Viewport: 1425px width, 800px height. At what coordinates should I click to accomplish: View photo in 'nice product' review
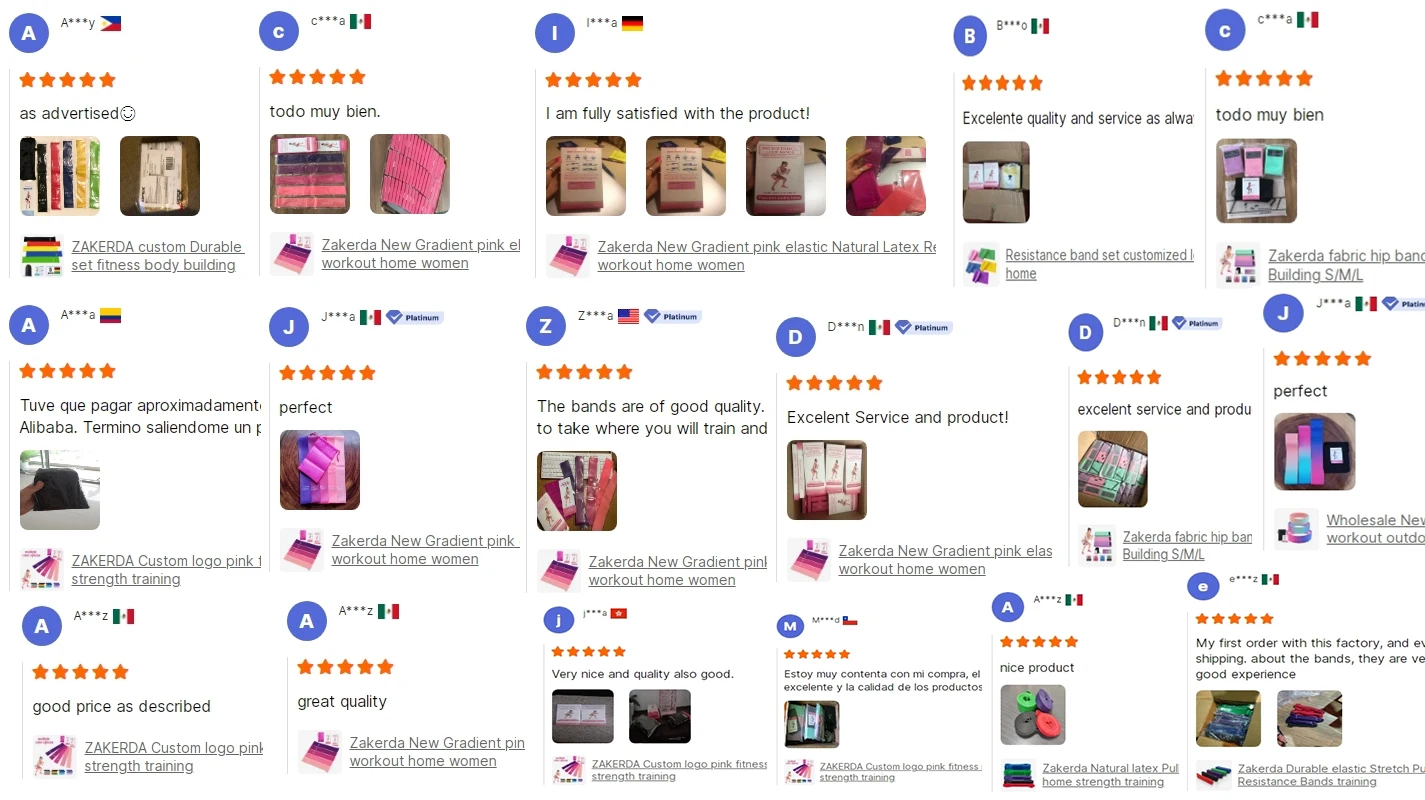click(x=1033, y=715)
